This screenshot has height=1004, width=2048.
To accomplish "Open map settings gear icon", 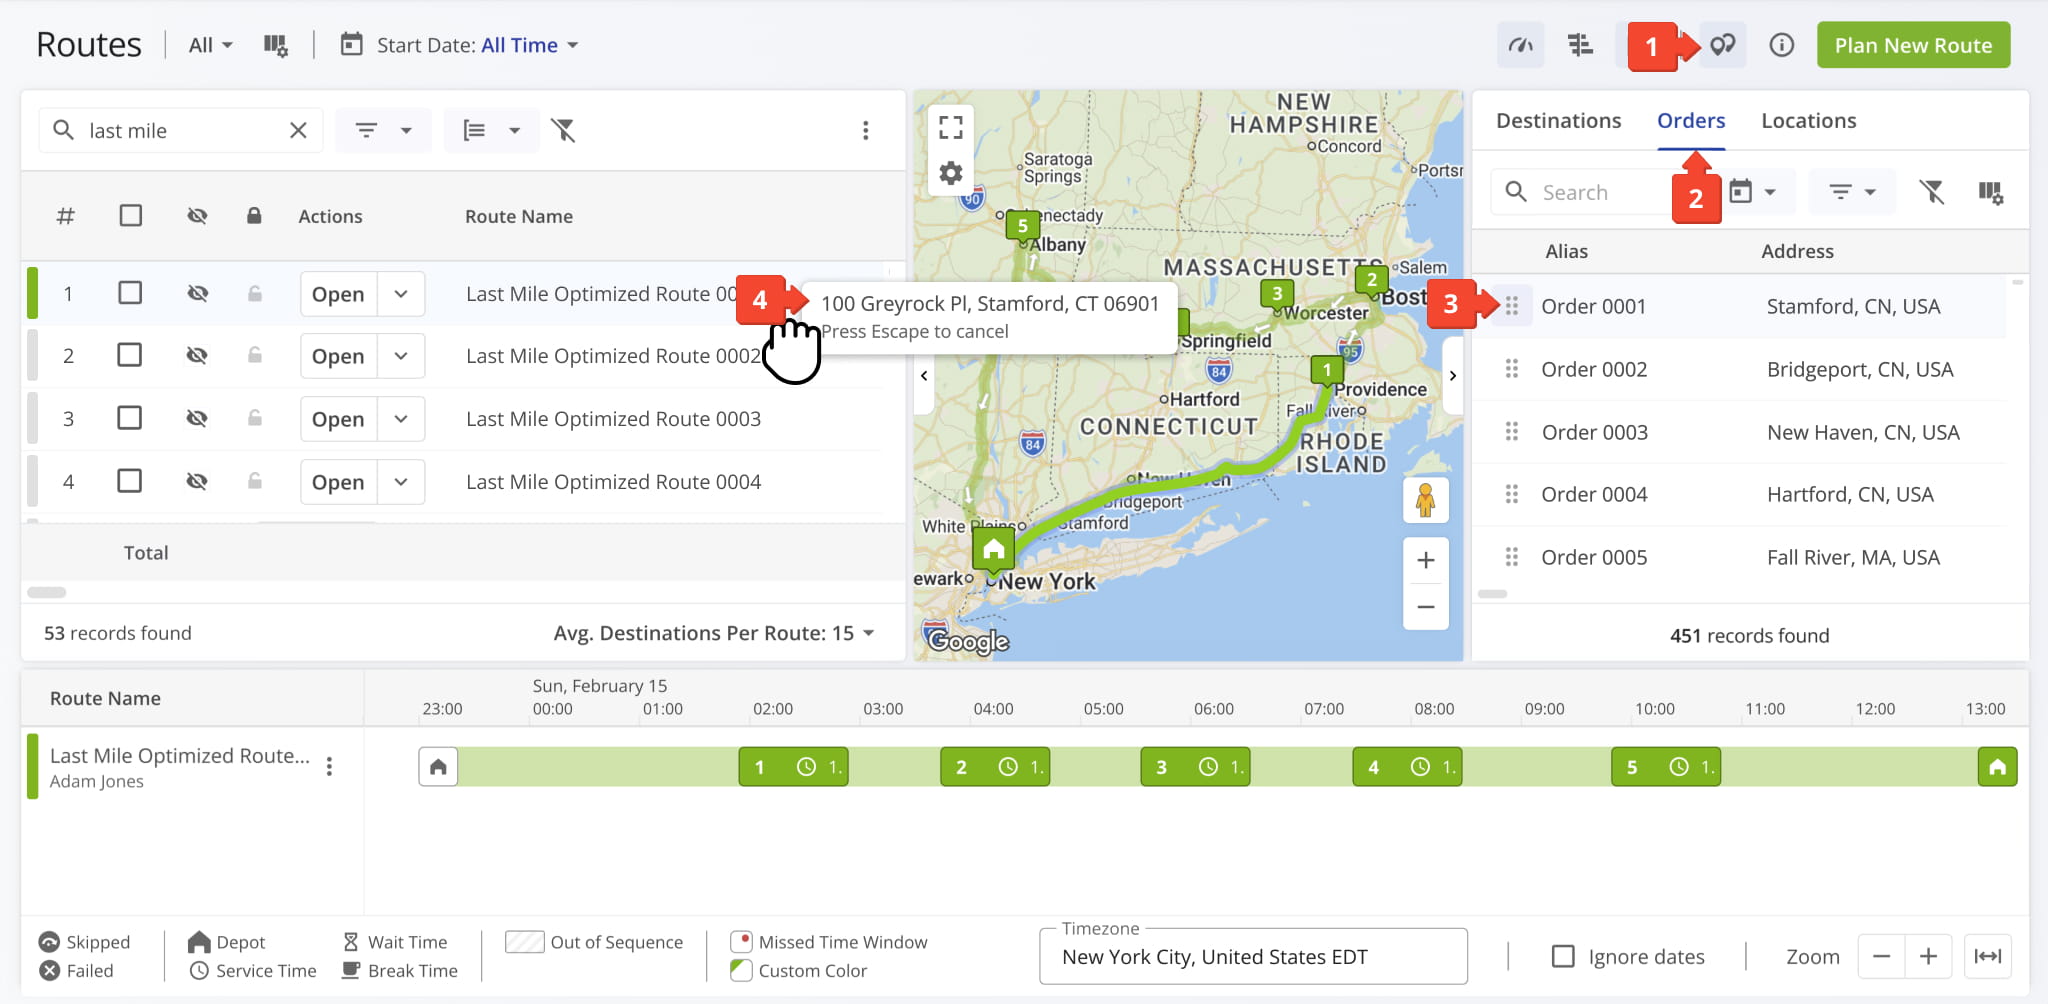I will point(951,173).
